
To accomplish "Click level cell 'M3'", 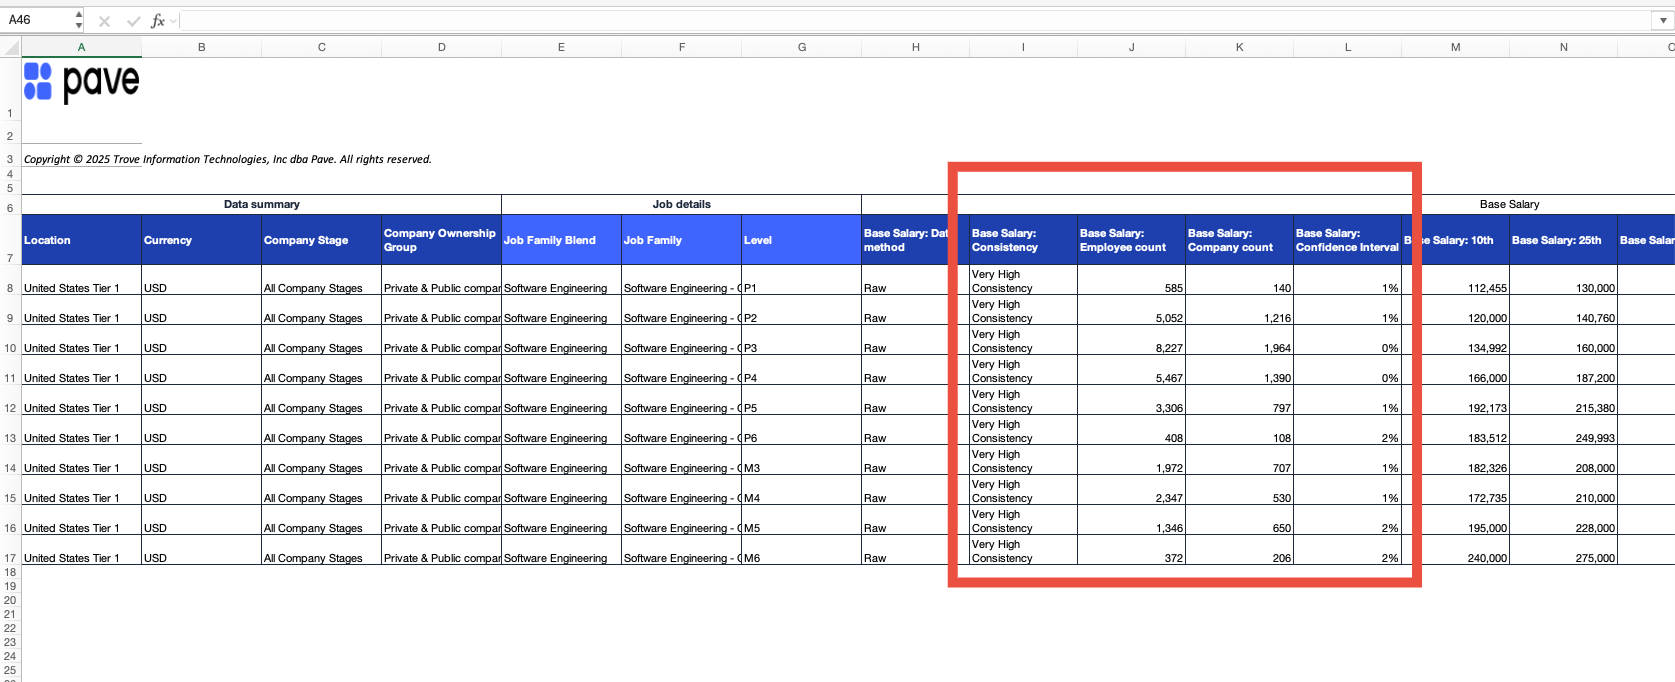I will [802, 460].
